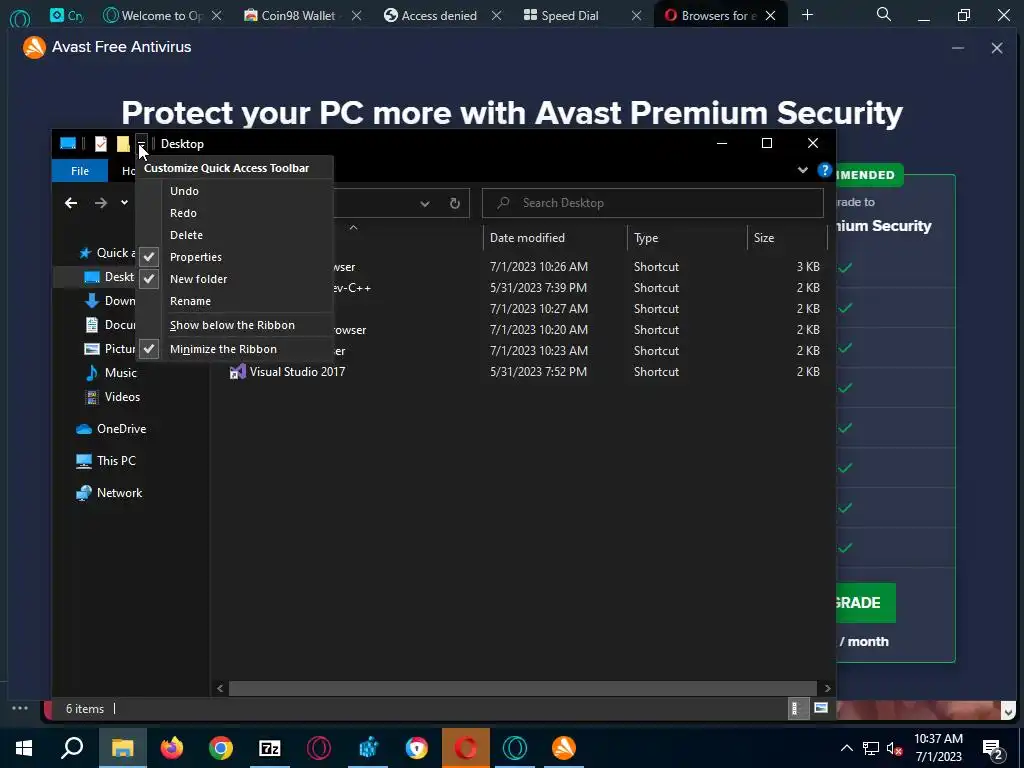Click the muted volume icon in system tray
Screen dimensions: 1024x768
coord(895,748)
